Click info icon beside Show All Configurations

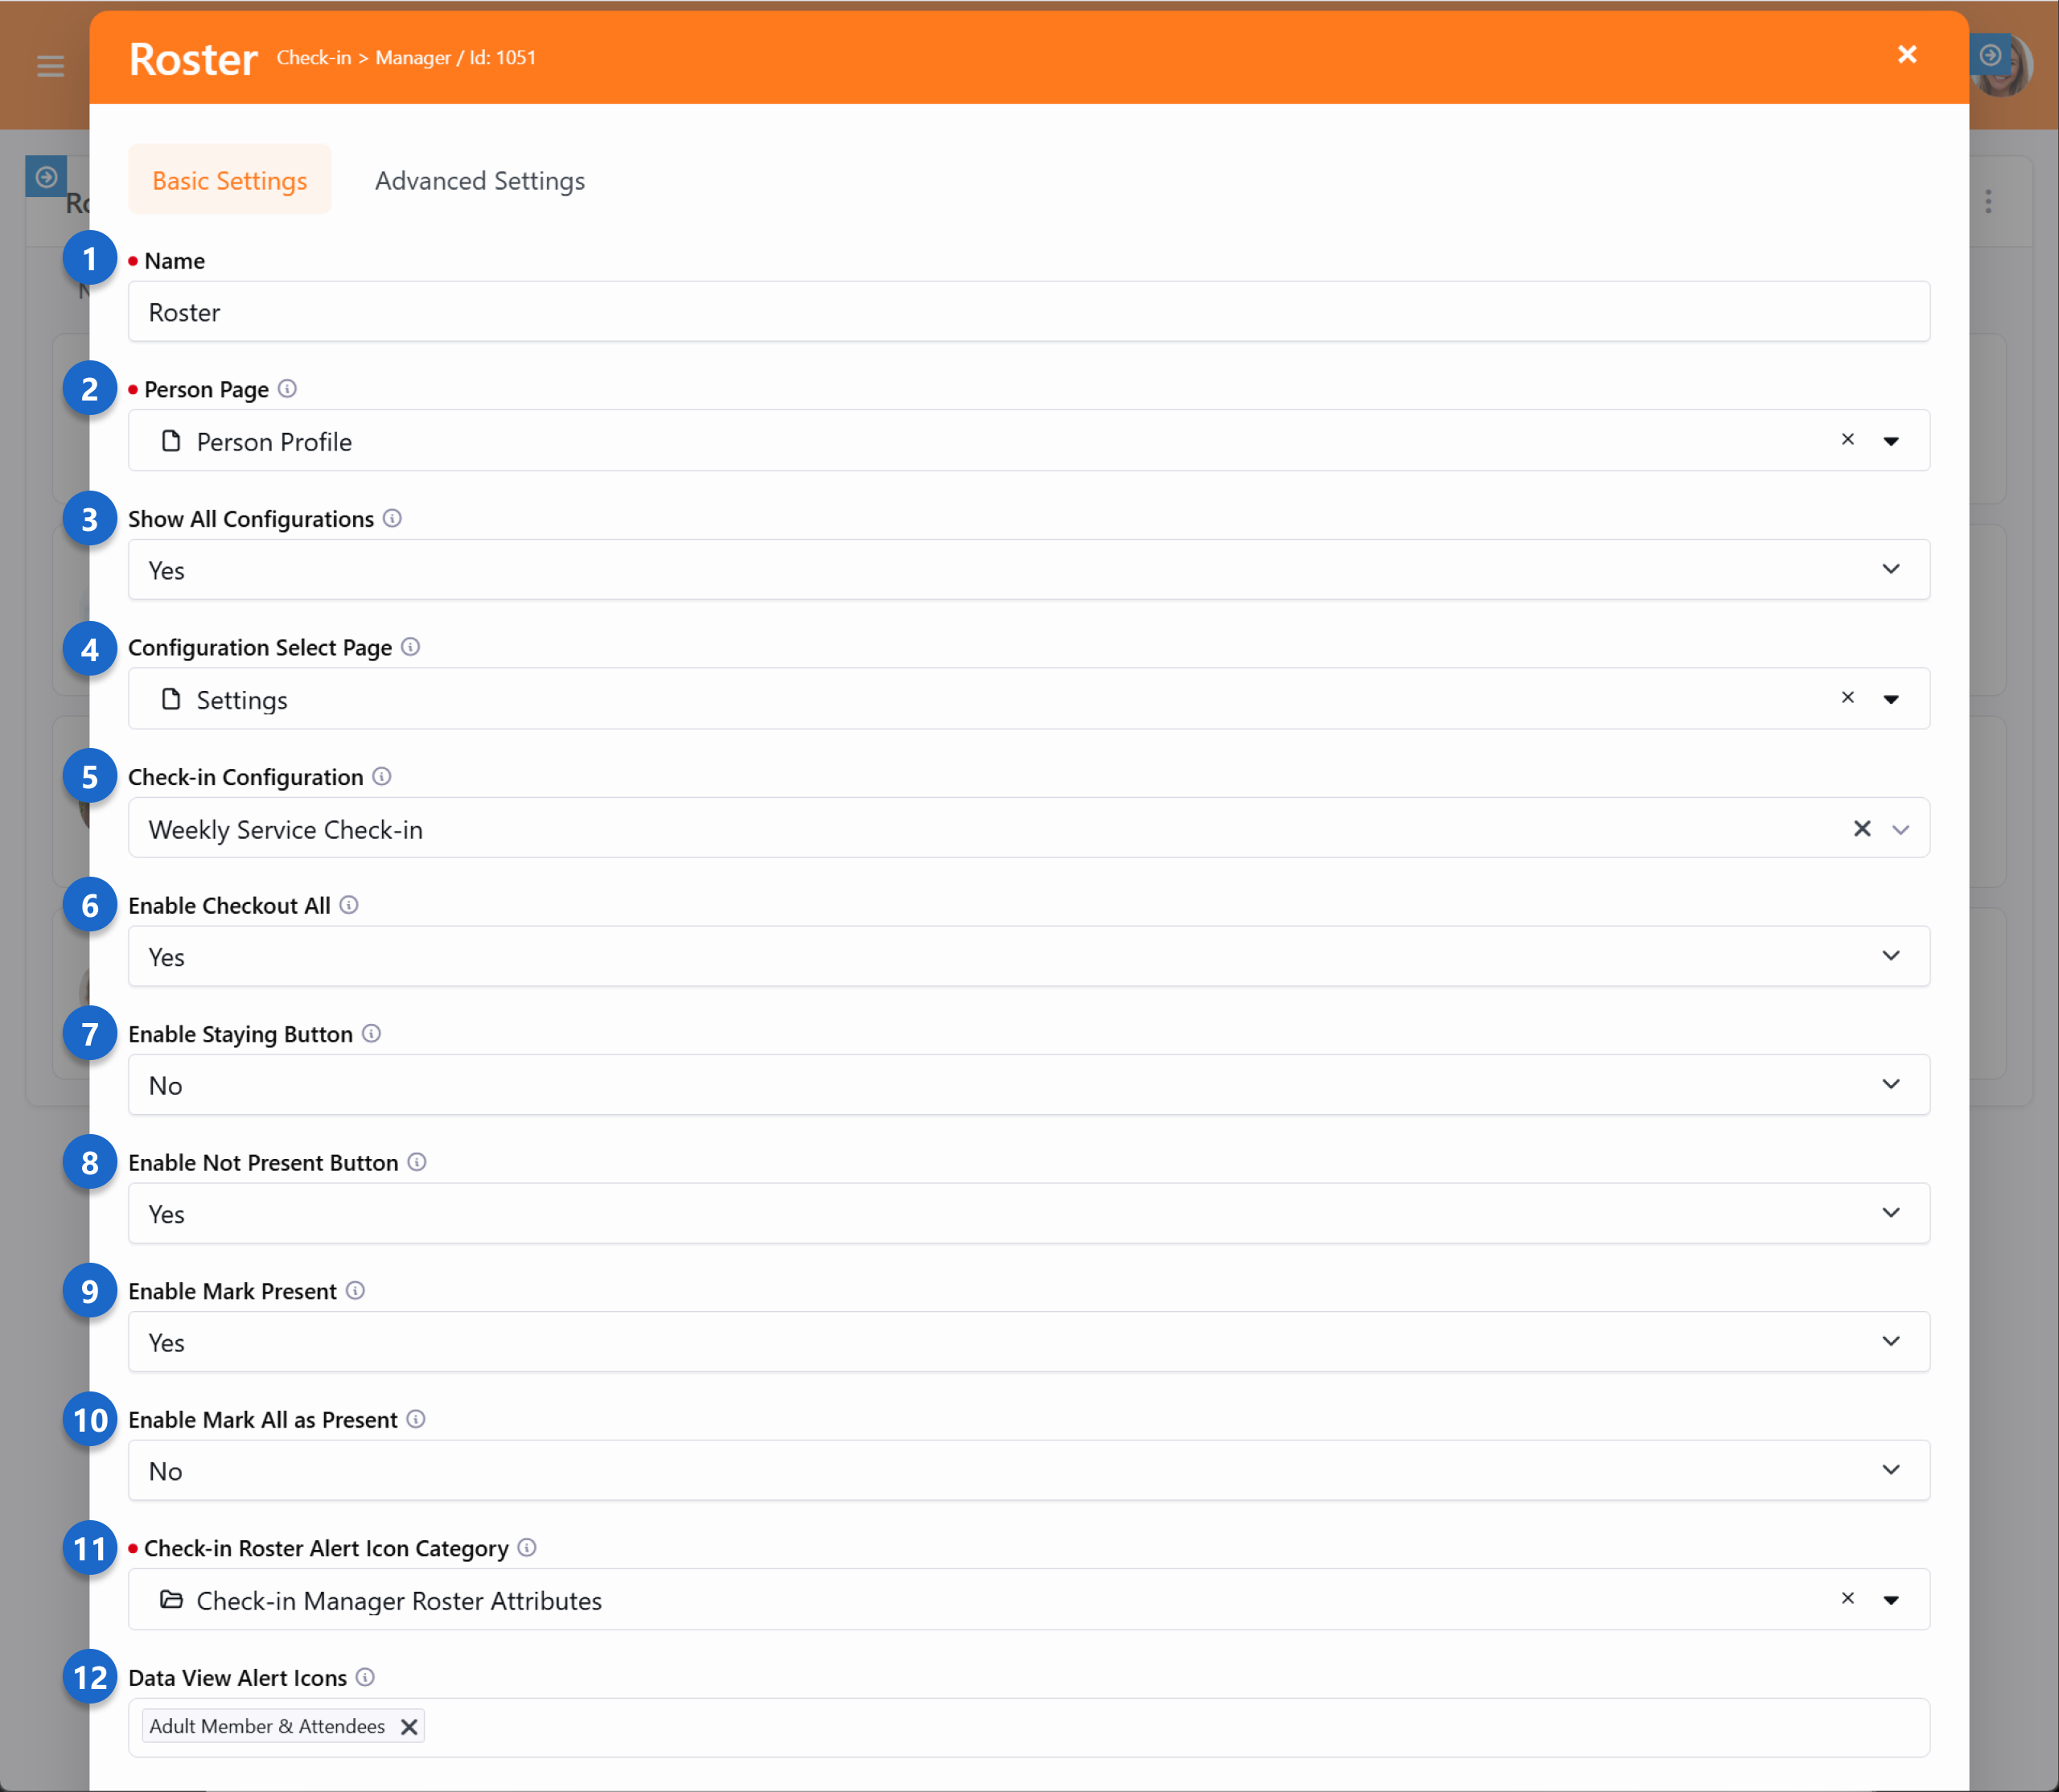pyautogui.click(x=392, y=518)
